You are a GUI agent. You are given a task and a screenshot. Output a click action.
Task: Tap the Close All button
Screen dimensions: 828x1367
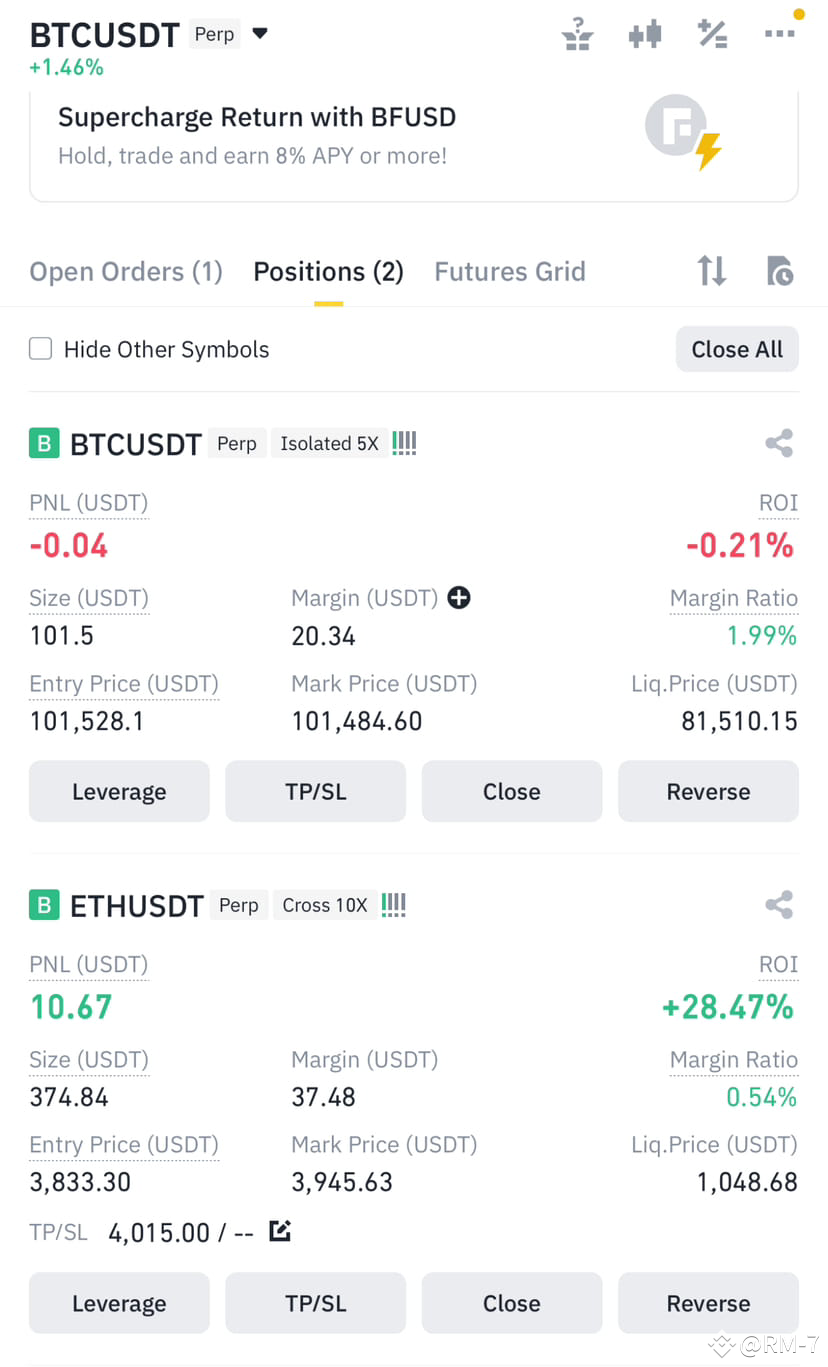click(737, 349)
